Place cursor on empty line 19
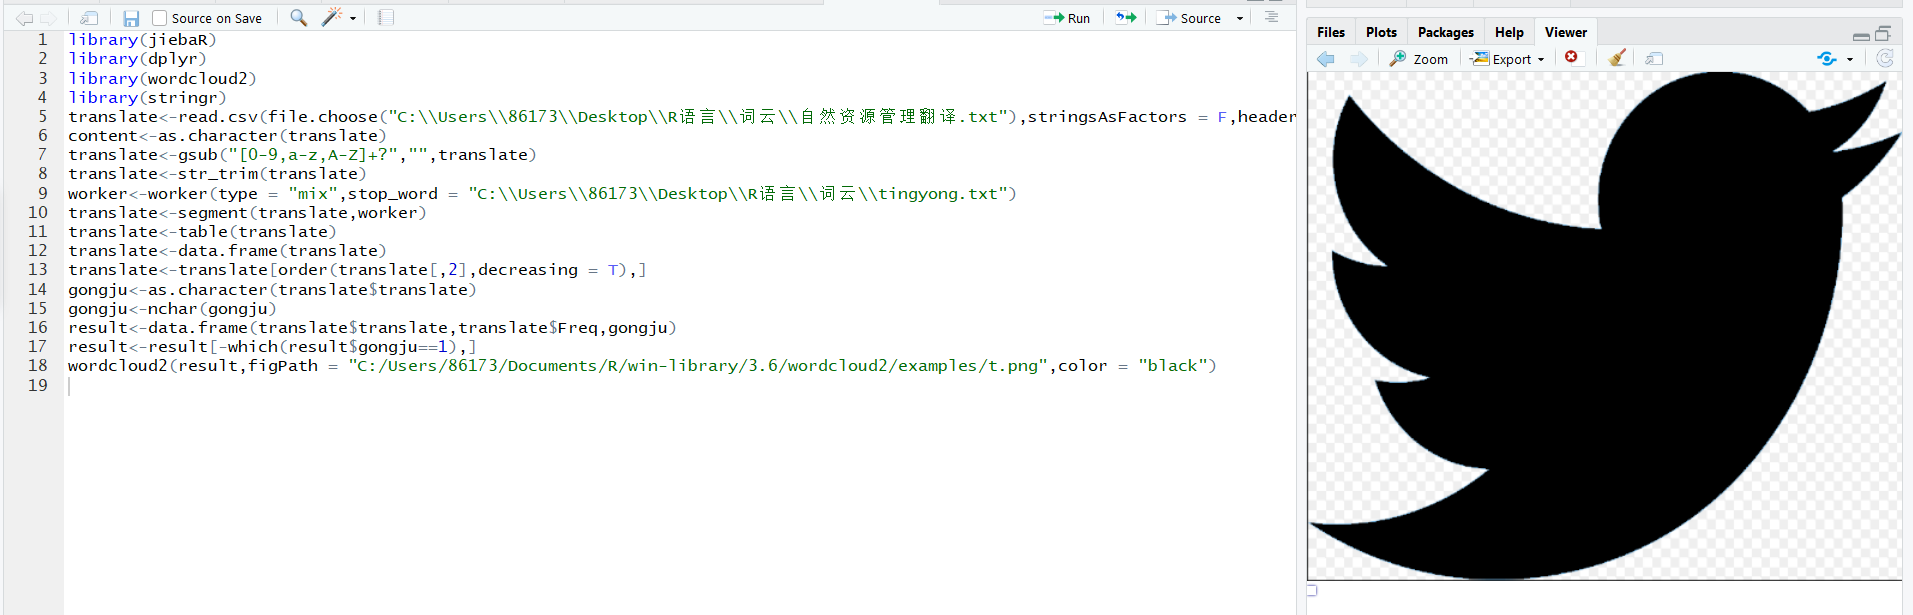 [x=680, y=386]
